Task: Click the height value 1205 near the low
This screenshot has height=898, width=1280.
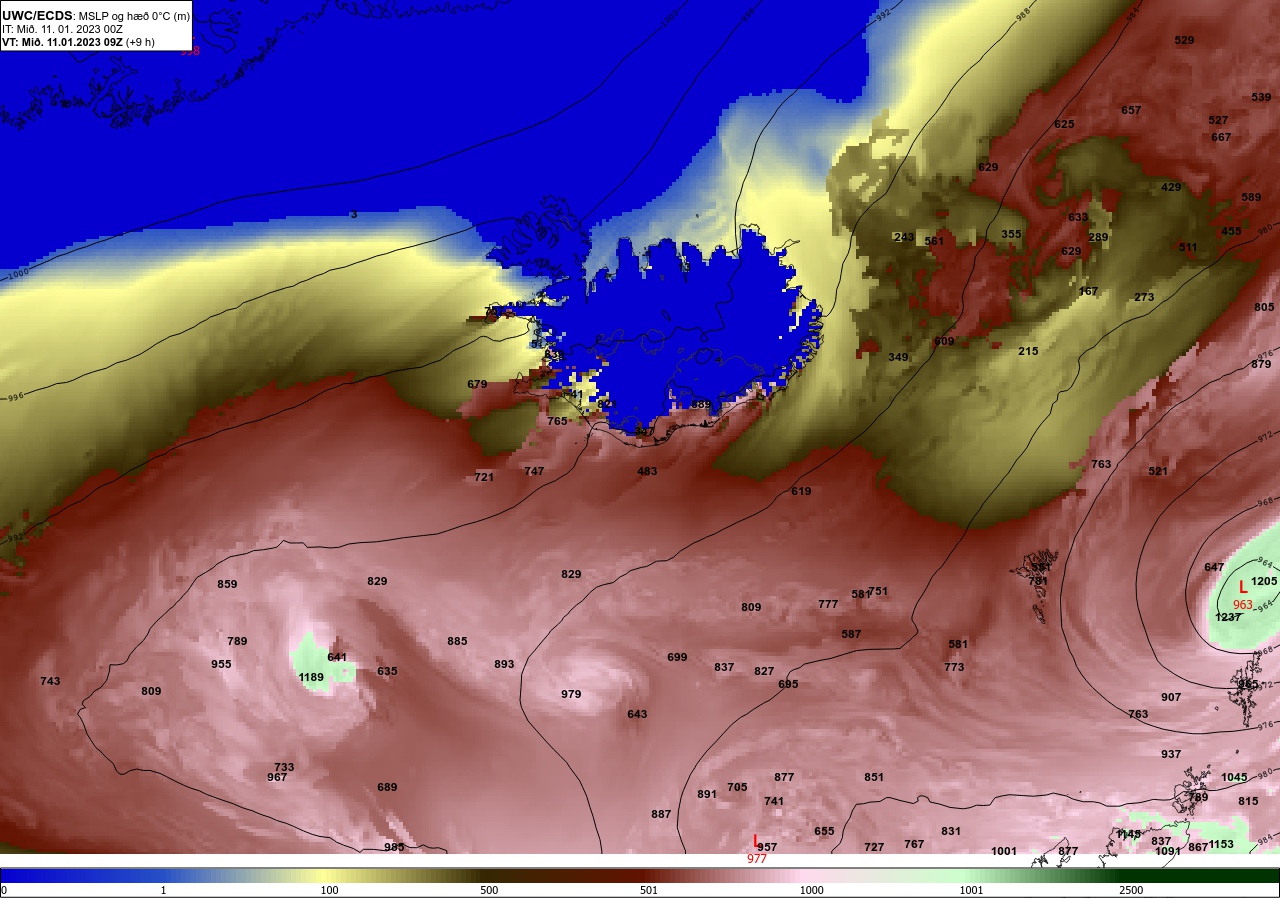Action: (1264, 581)
